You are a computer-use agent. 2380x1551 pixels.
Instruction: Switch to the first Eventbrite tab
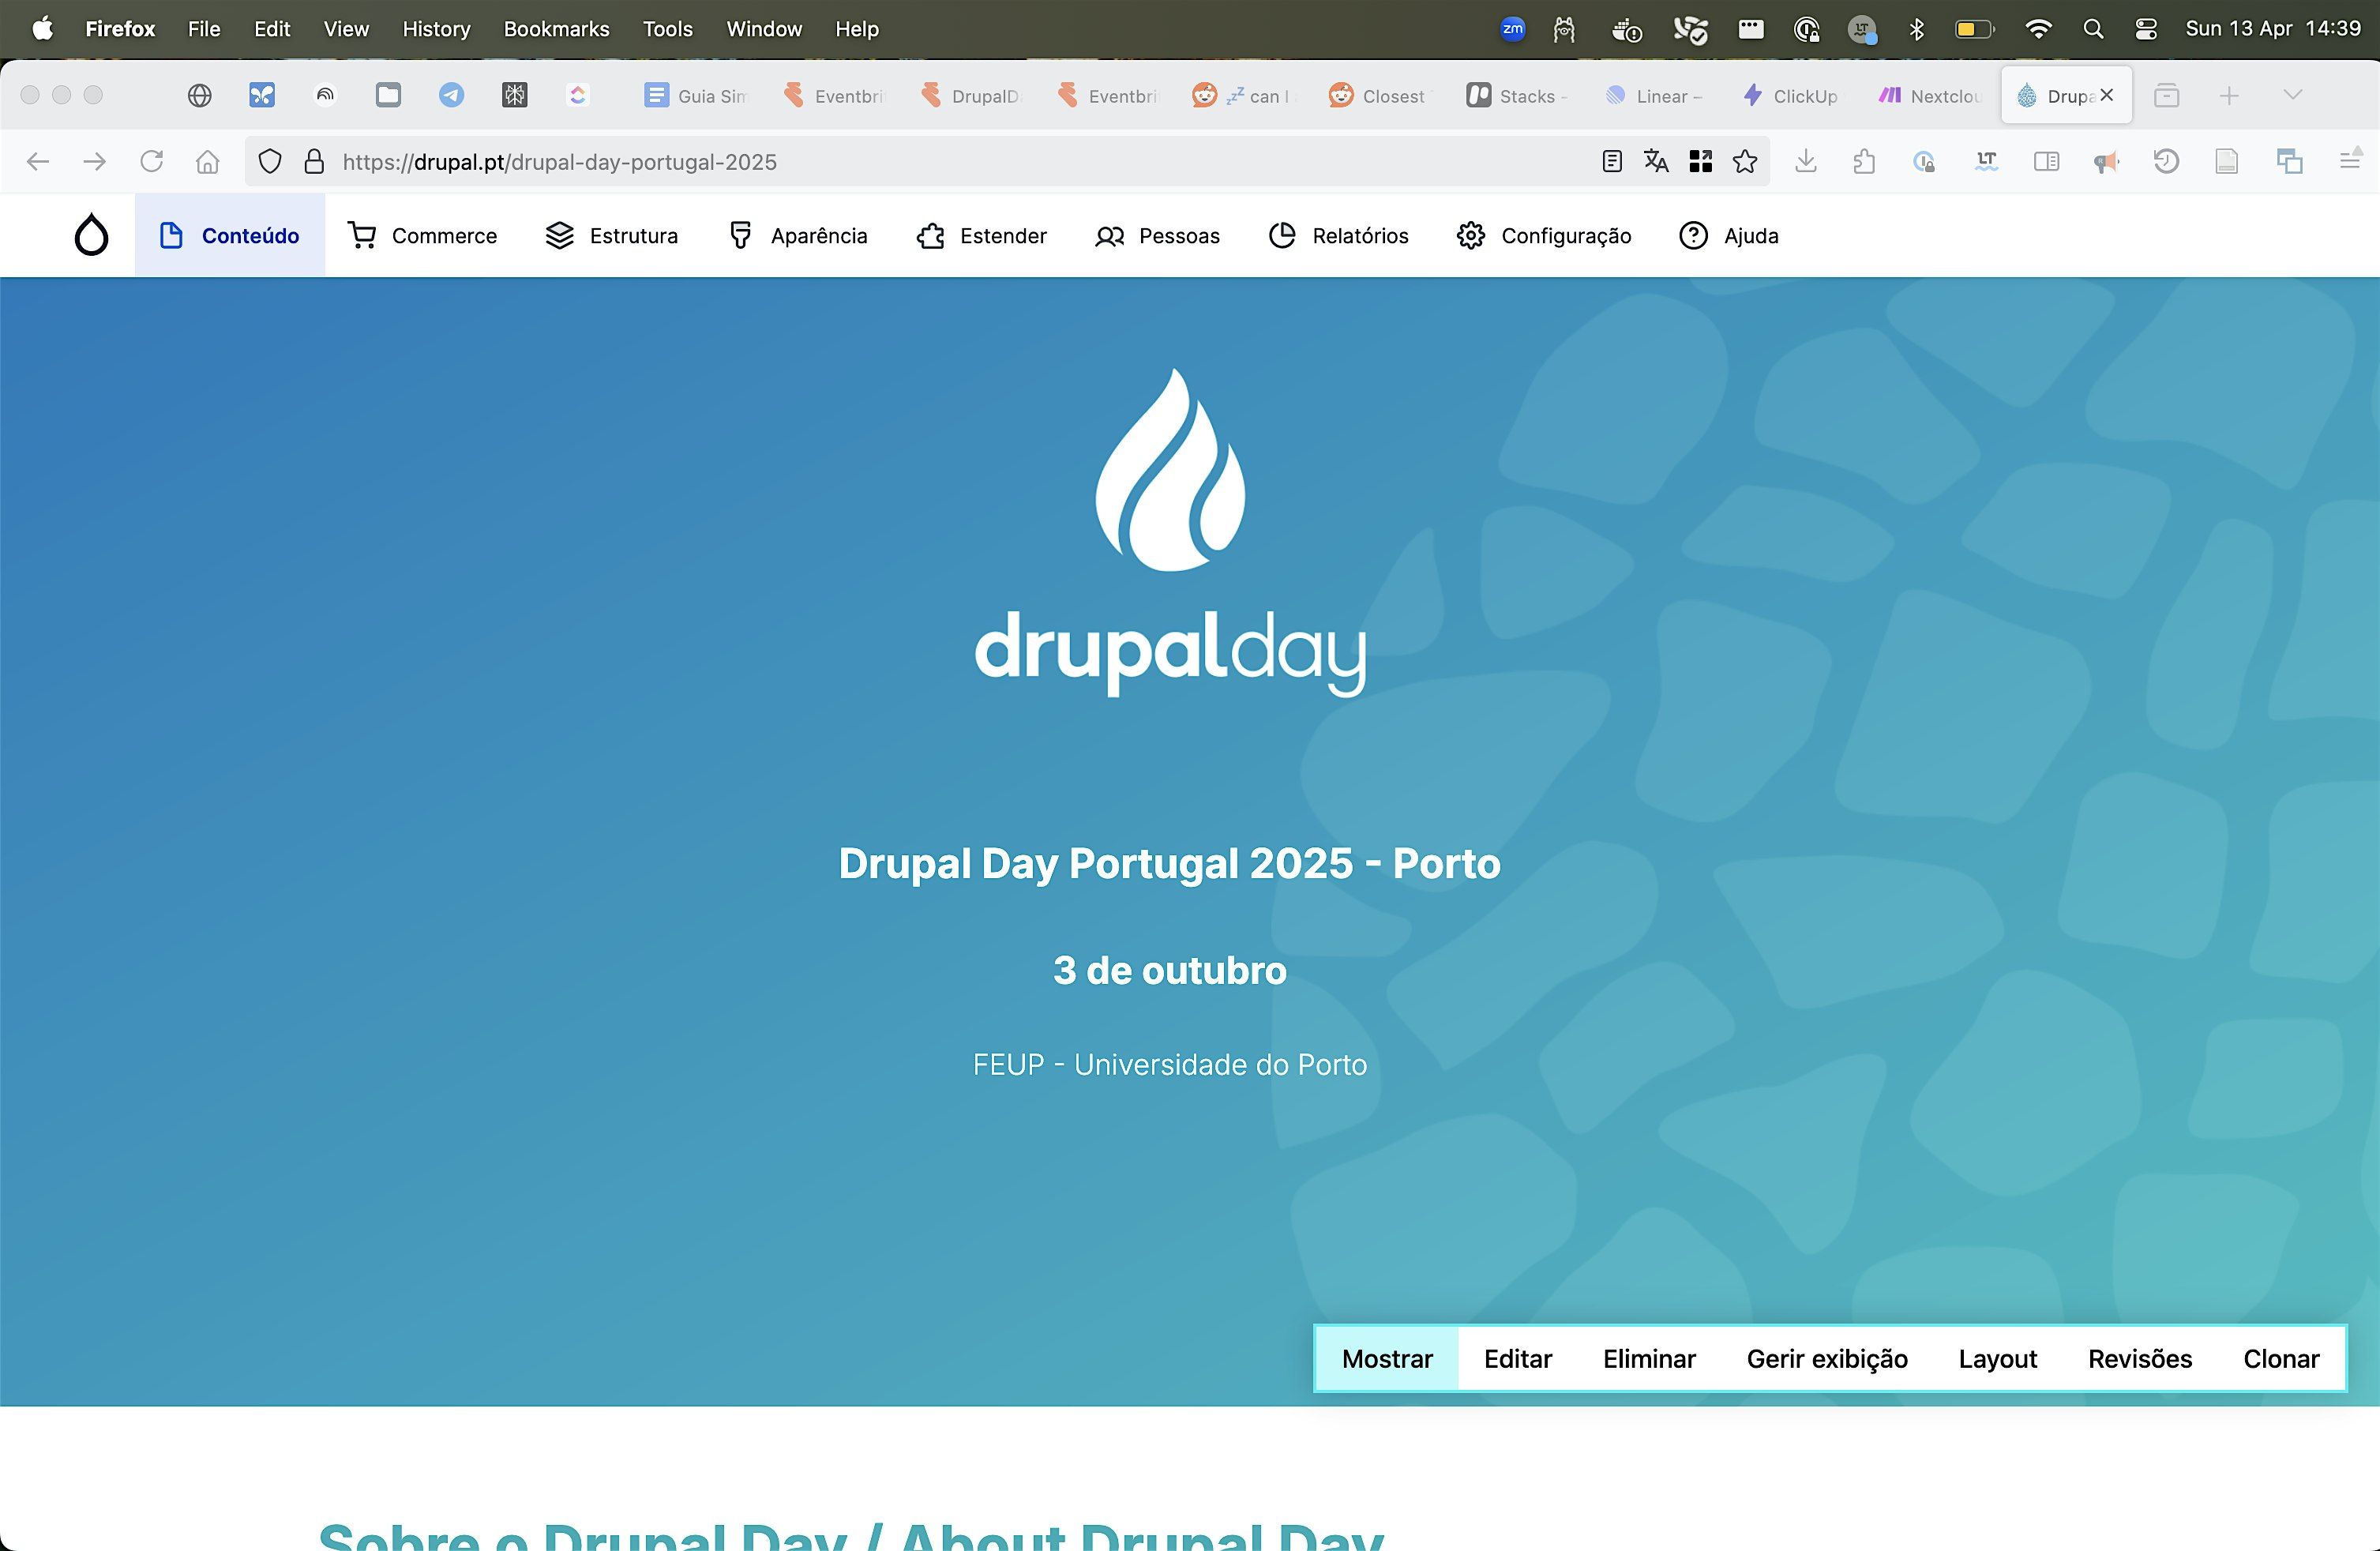coord(834,96)
